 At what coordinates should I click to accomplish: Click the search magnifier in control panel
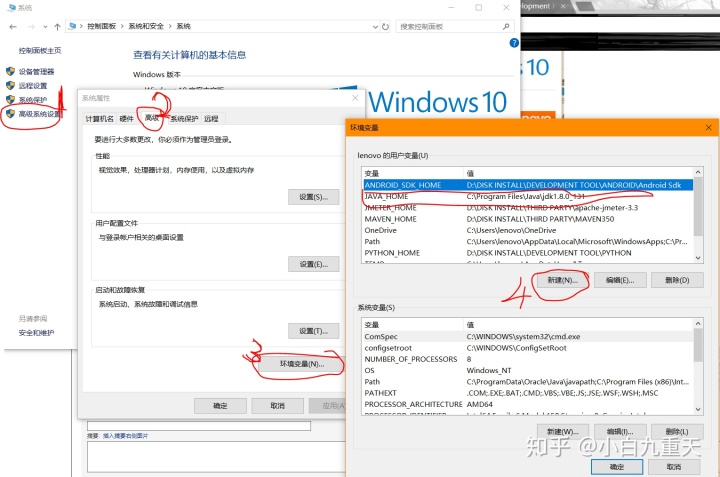(x=506, y=27)
